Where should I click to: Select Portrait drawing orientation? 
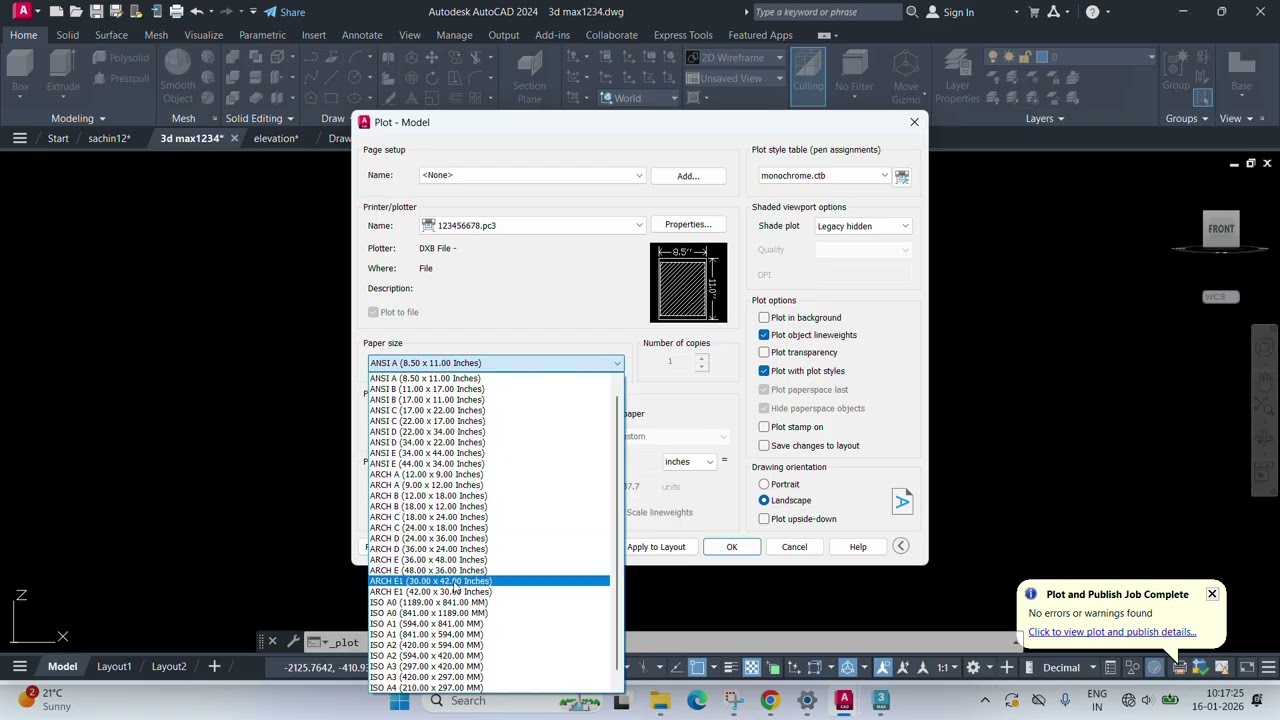click(x=764, y=485)
